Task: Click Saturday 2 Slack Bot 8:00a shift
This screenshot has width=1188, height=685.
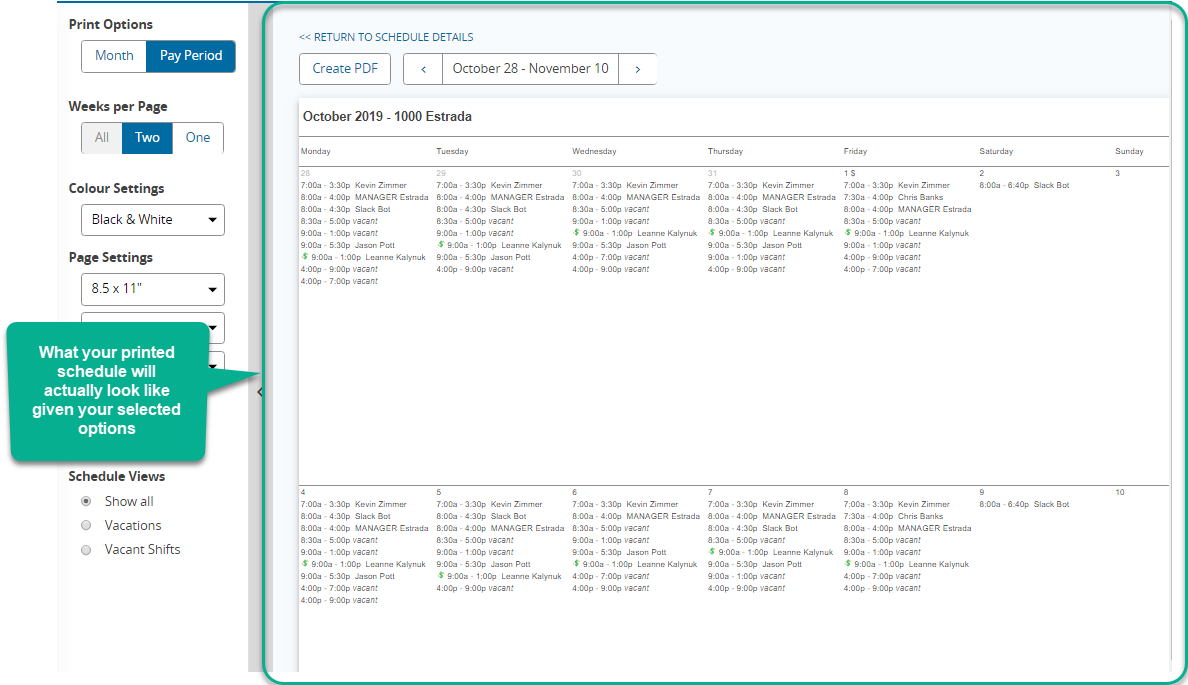Action: pos(1024,186)
